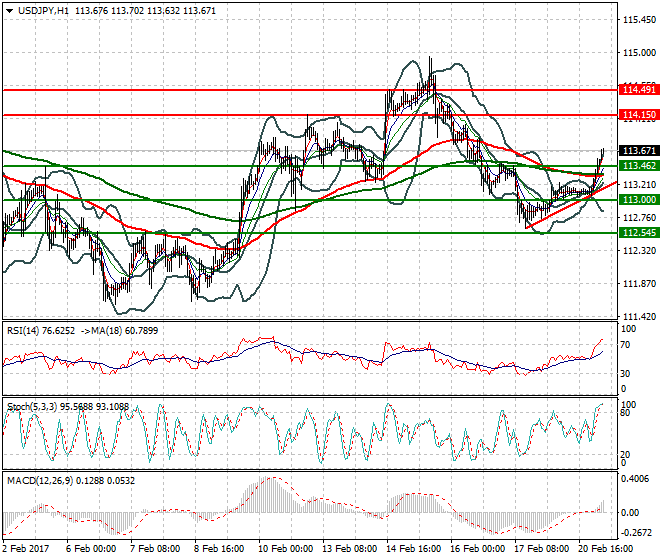Select the 17 Feb 08:00 time axis label
Screen dimensions: 660x560
pos(541,549)
